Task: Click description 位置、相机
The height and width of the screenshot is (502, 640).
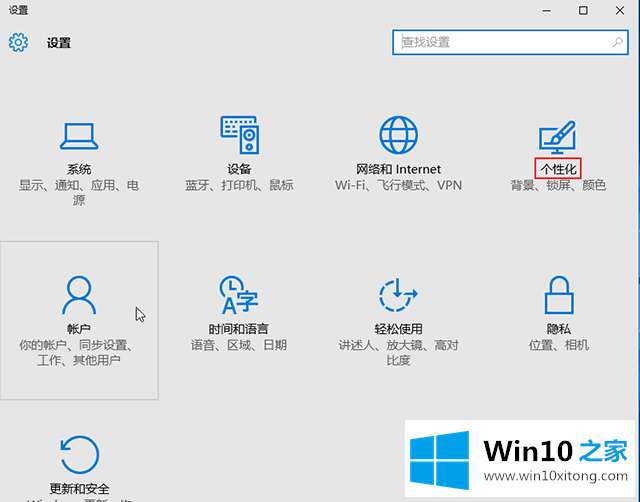Action: [x=559, y=345]
